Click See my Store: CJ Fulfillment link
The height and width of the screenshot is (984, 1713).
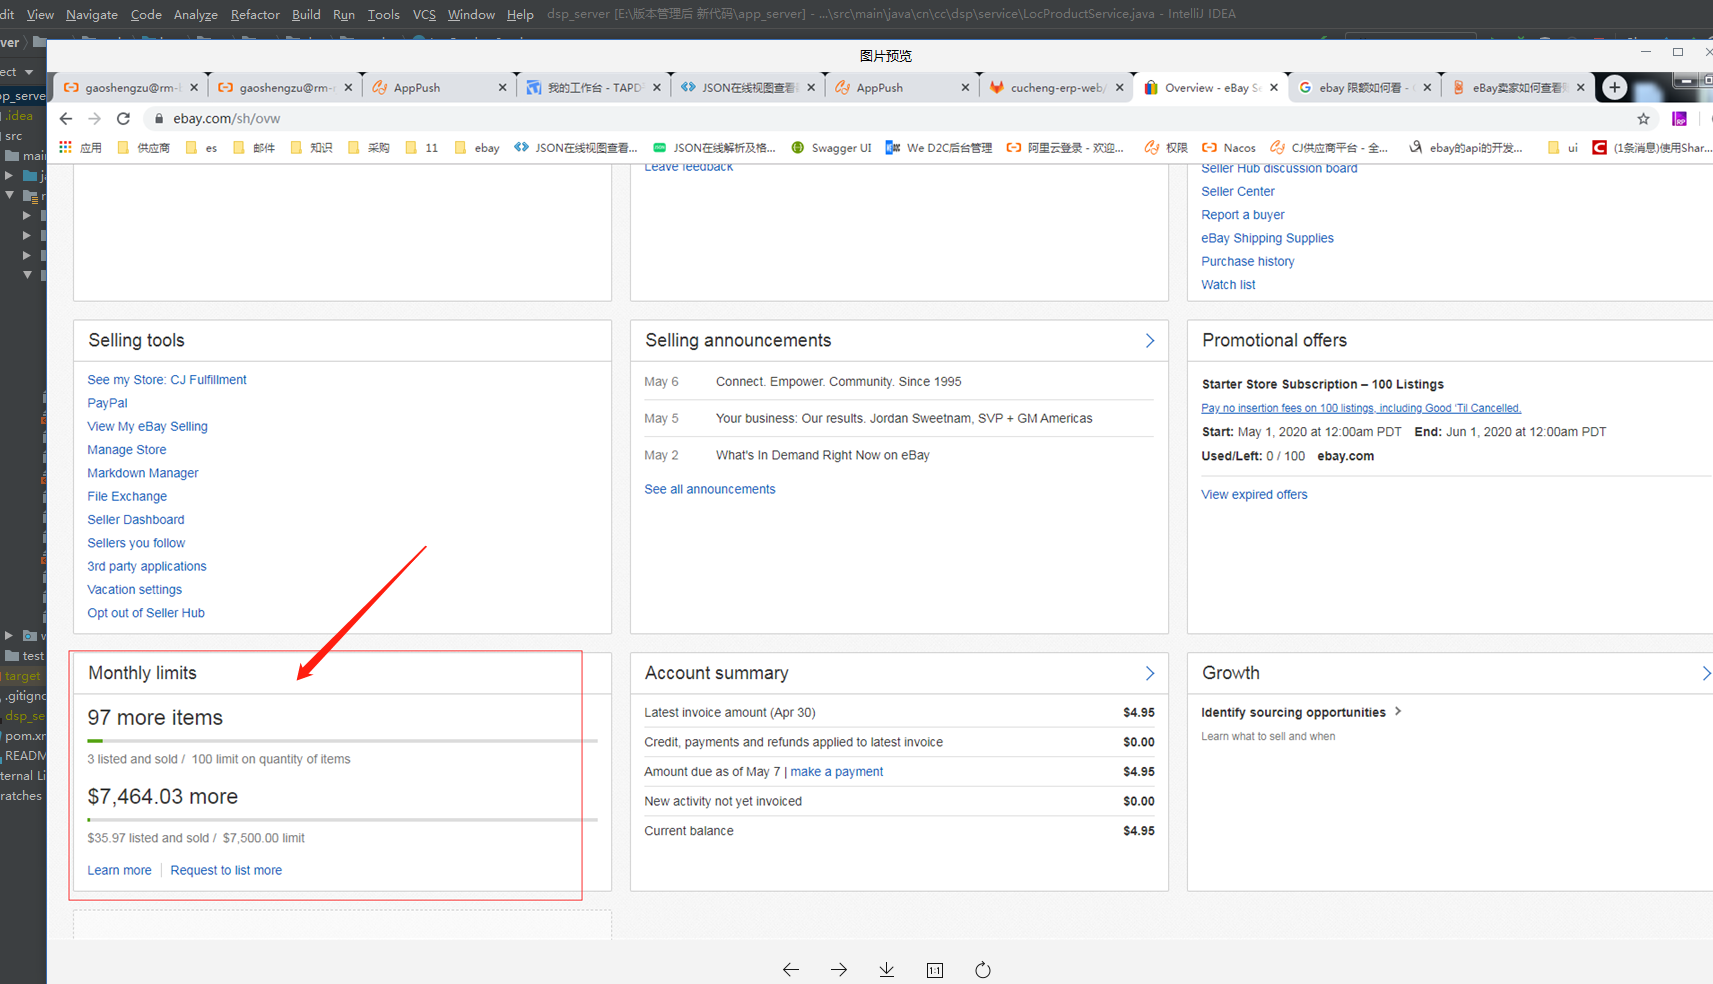click(x=167, y=380)
